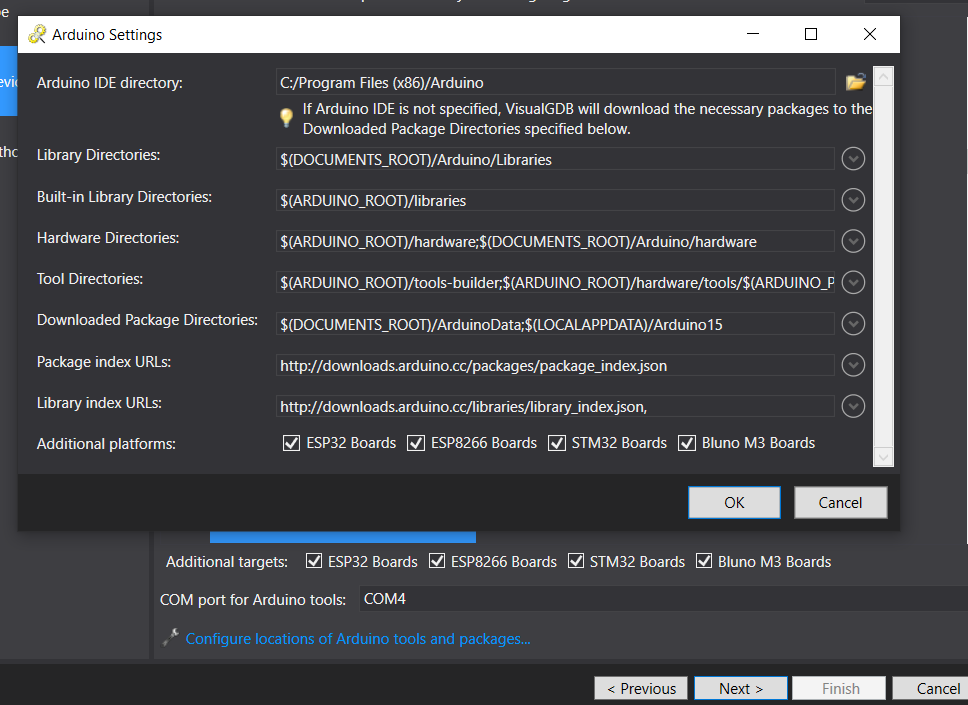Screen dimensions: 968x705
Task: Click the Arduino Settings title bar icon
Action: click(x=37, y=35)
